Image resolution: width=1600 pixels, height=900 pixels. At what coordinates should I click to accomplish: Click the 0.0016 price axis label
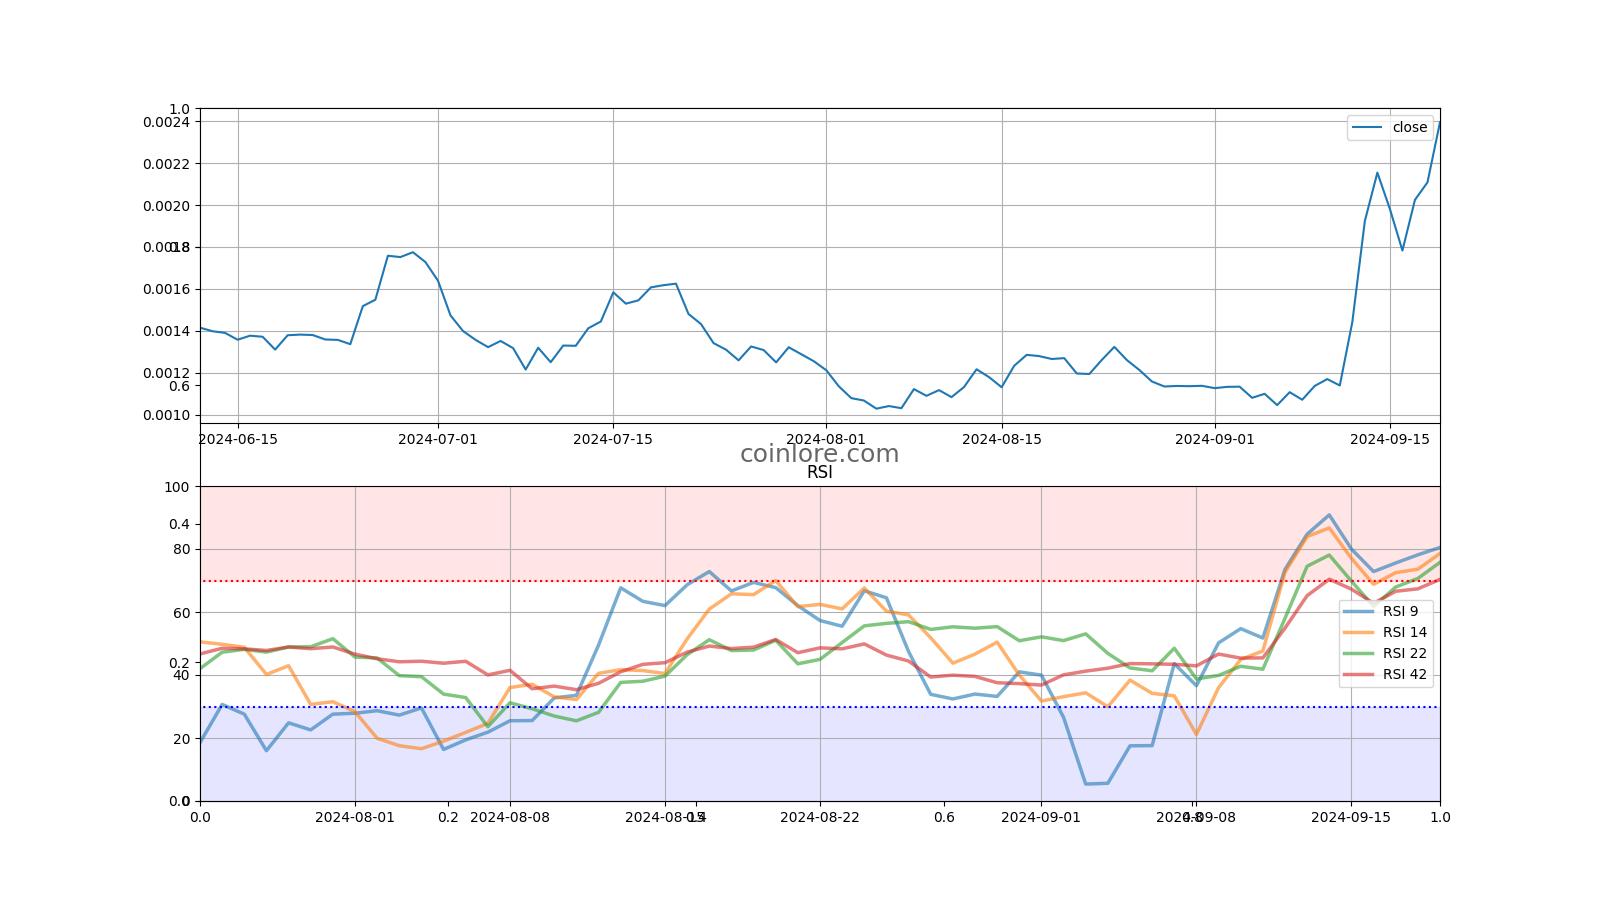pos(166,290)
